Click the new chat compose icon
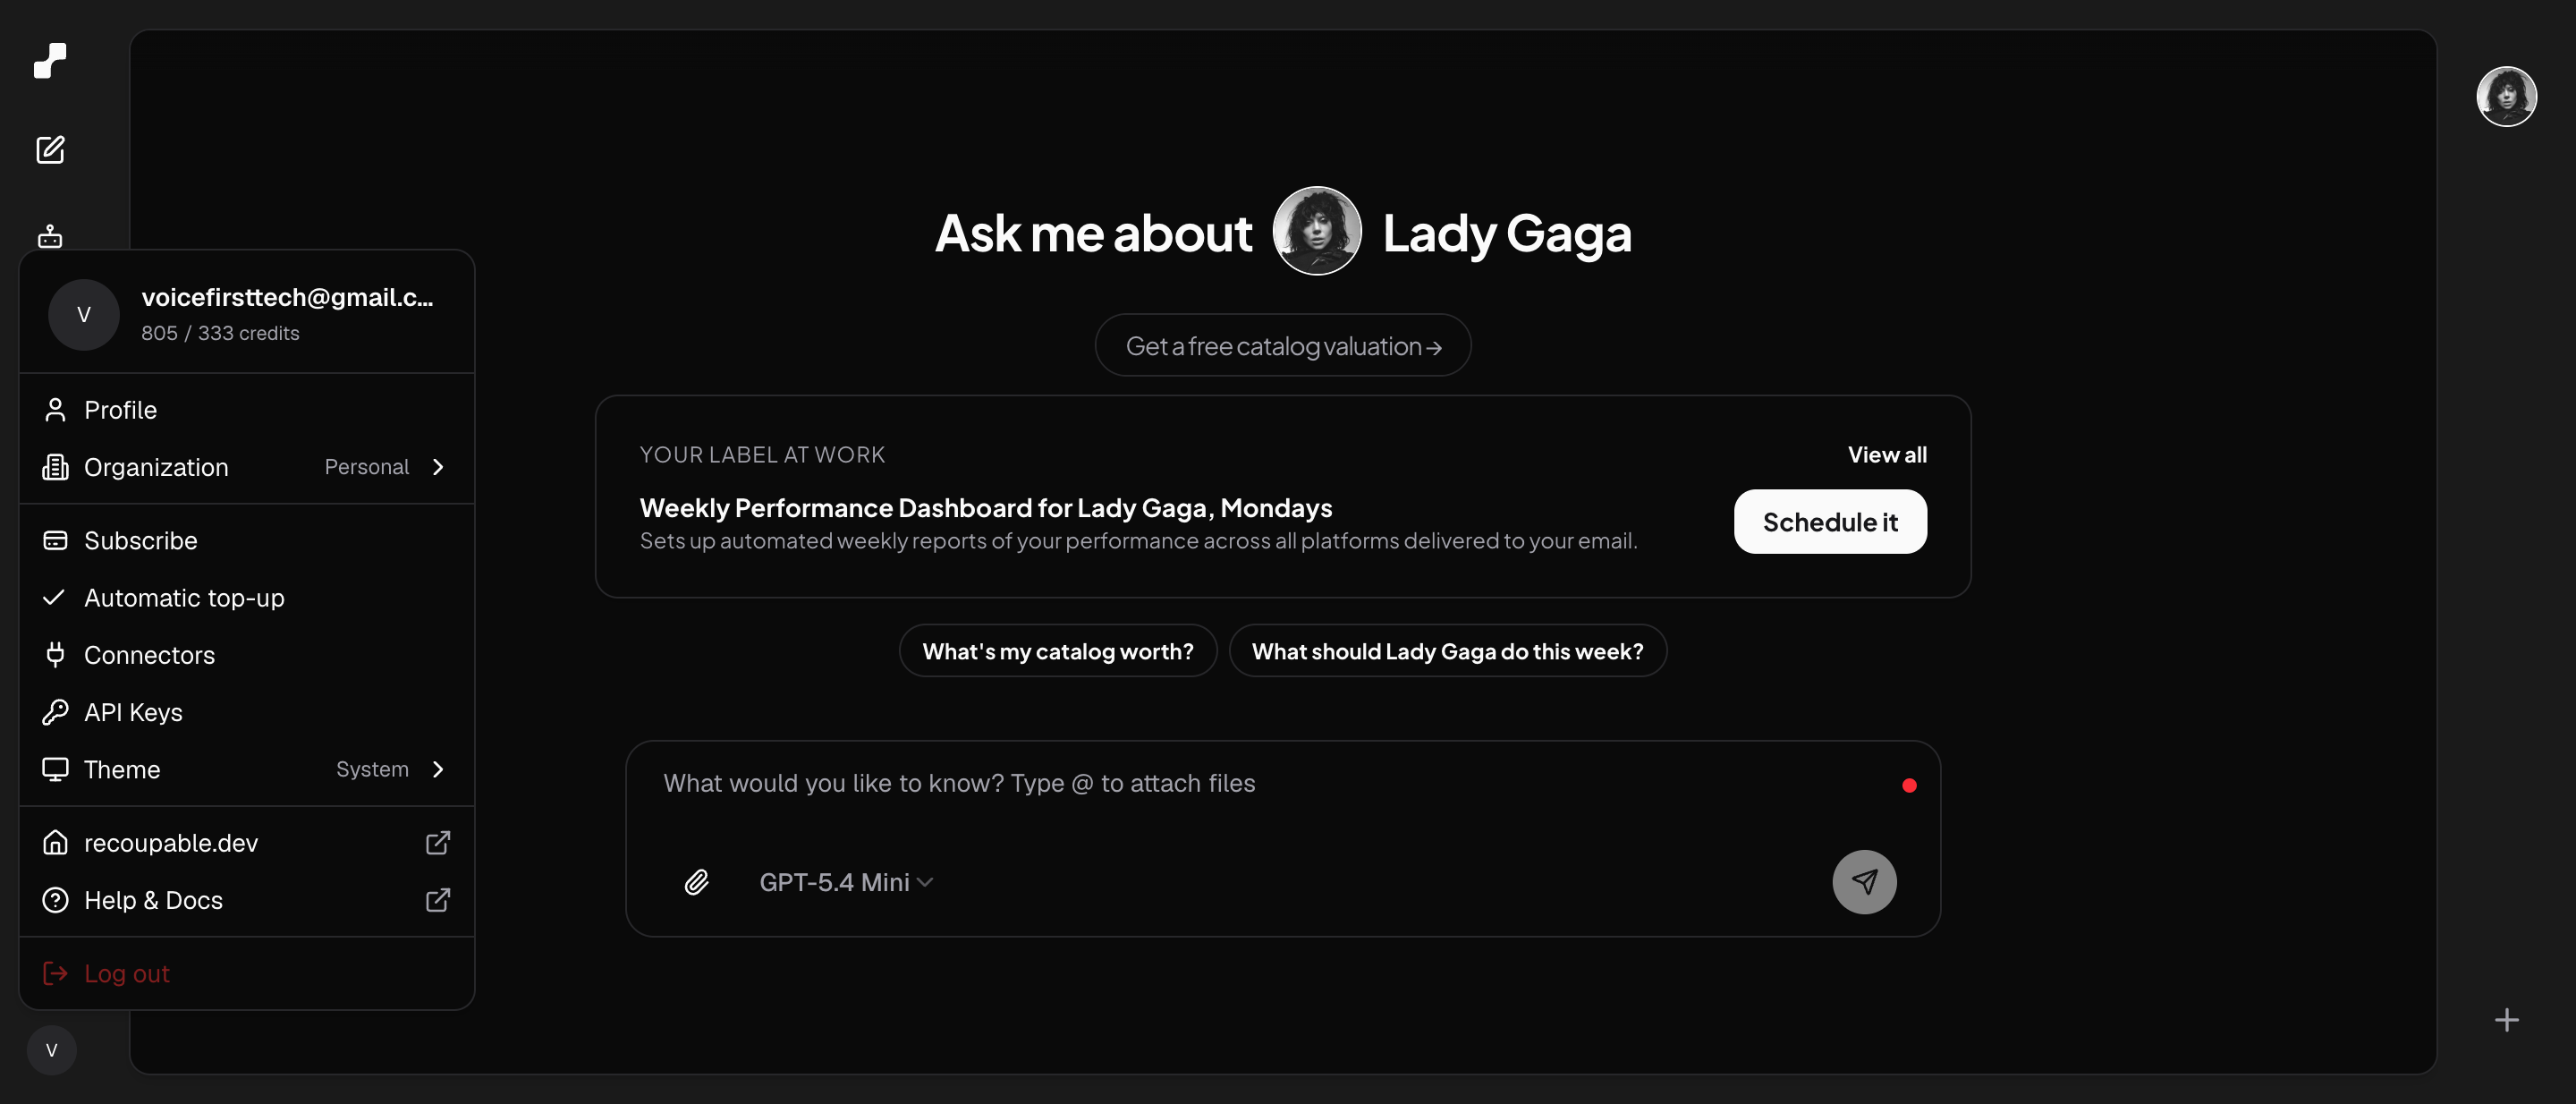 [x=50, y=150]
